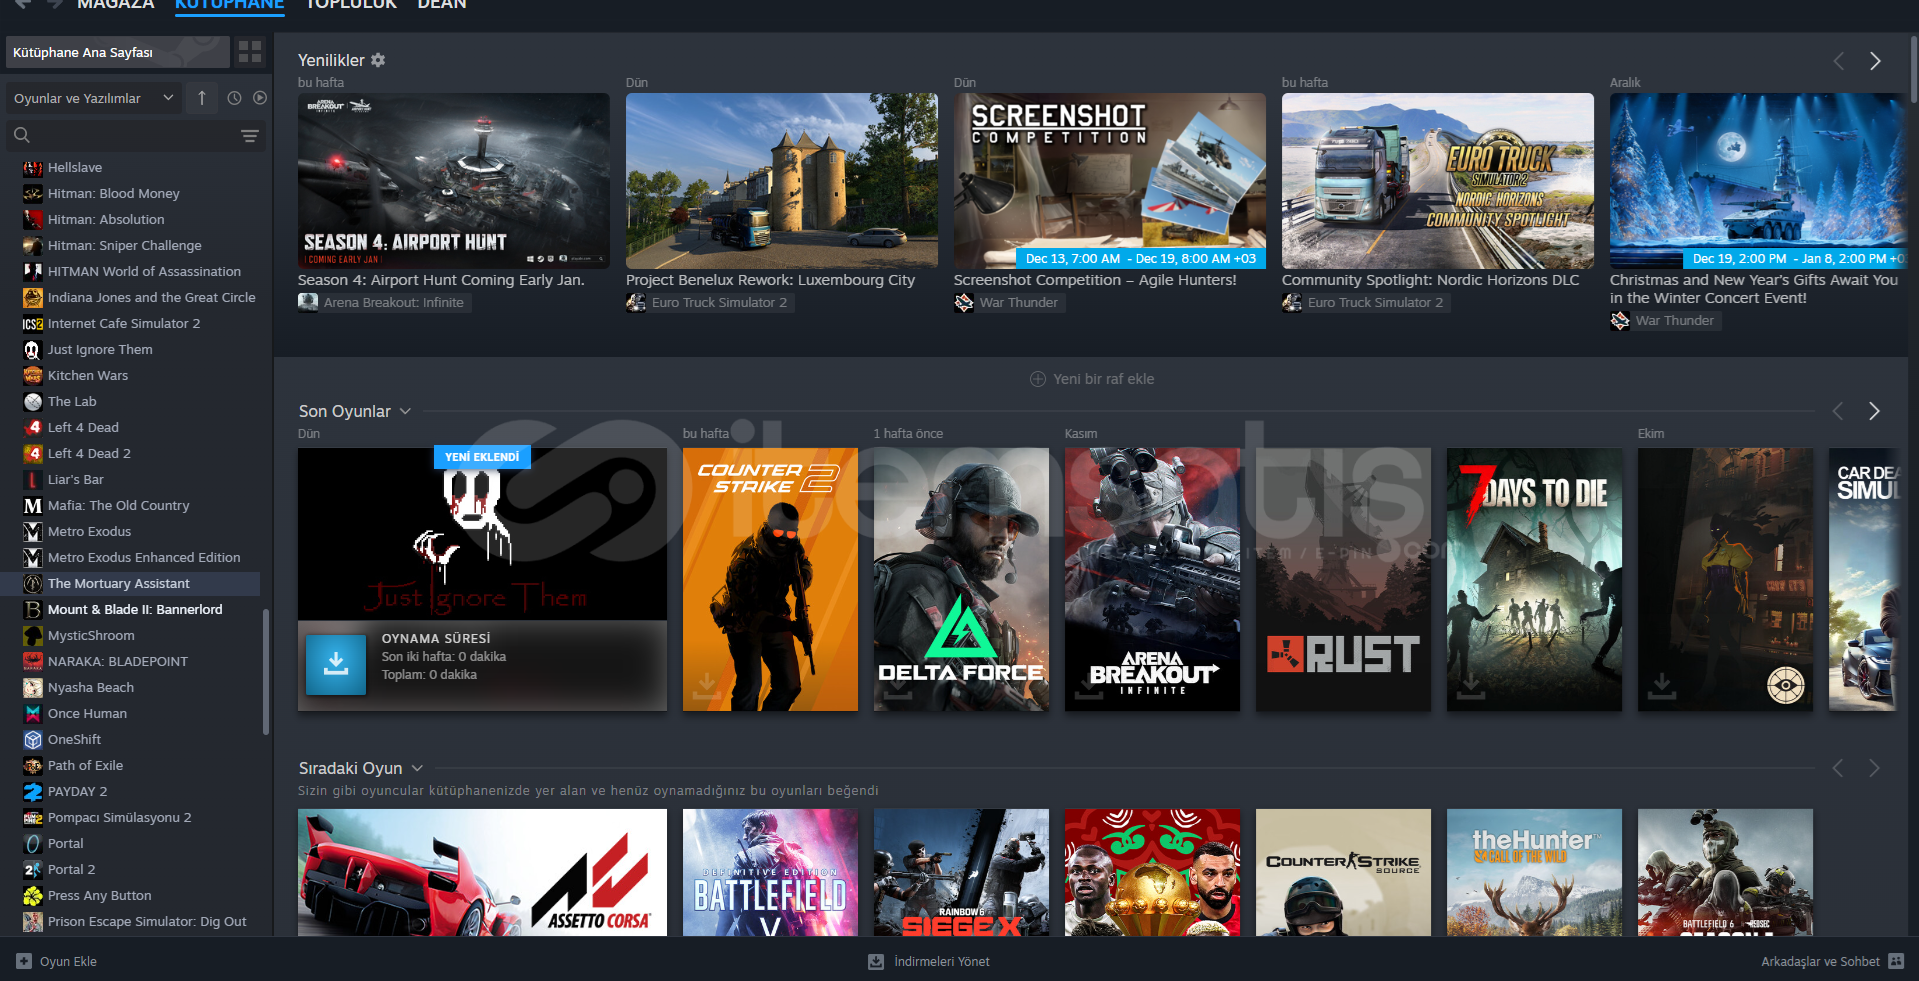Click the Portal 2 game icon
The image size is (1919, 981).
[x=33, y=870]
